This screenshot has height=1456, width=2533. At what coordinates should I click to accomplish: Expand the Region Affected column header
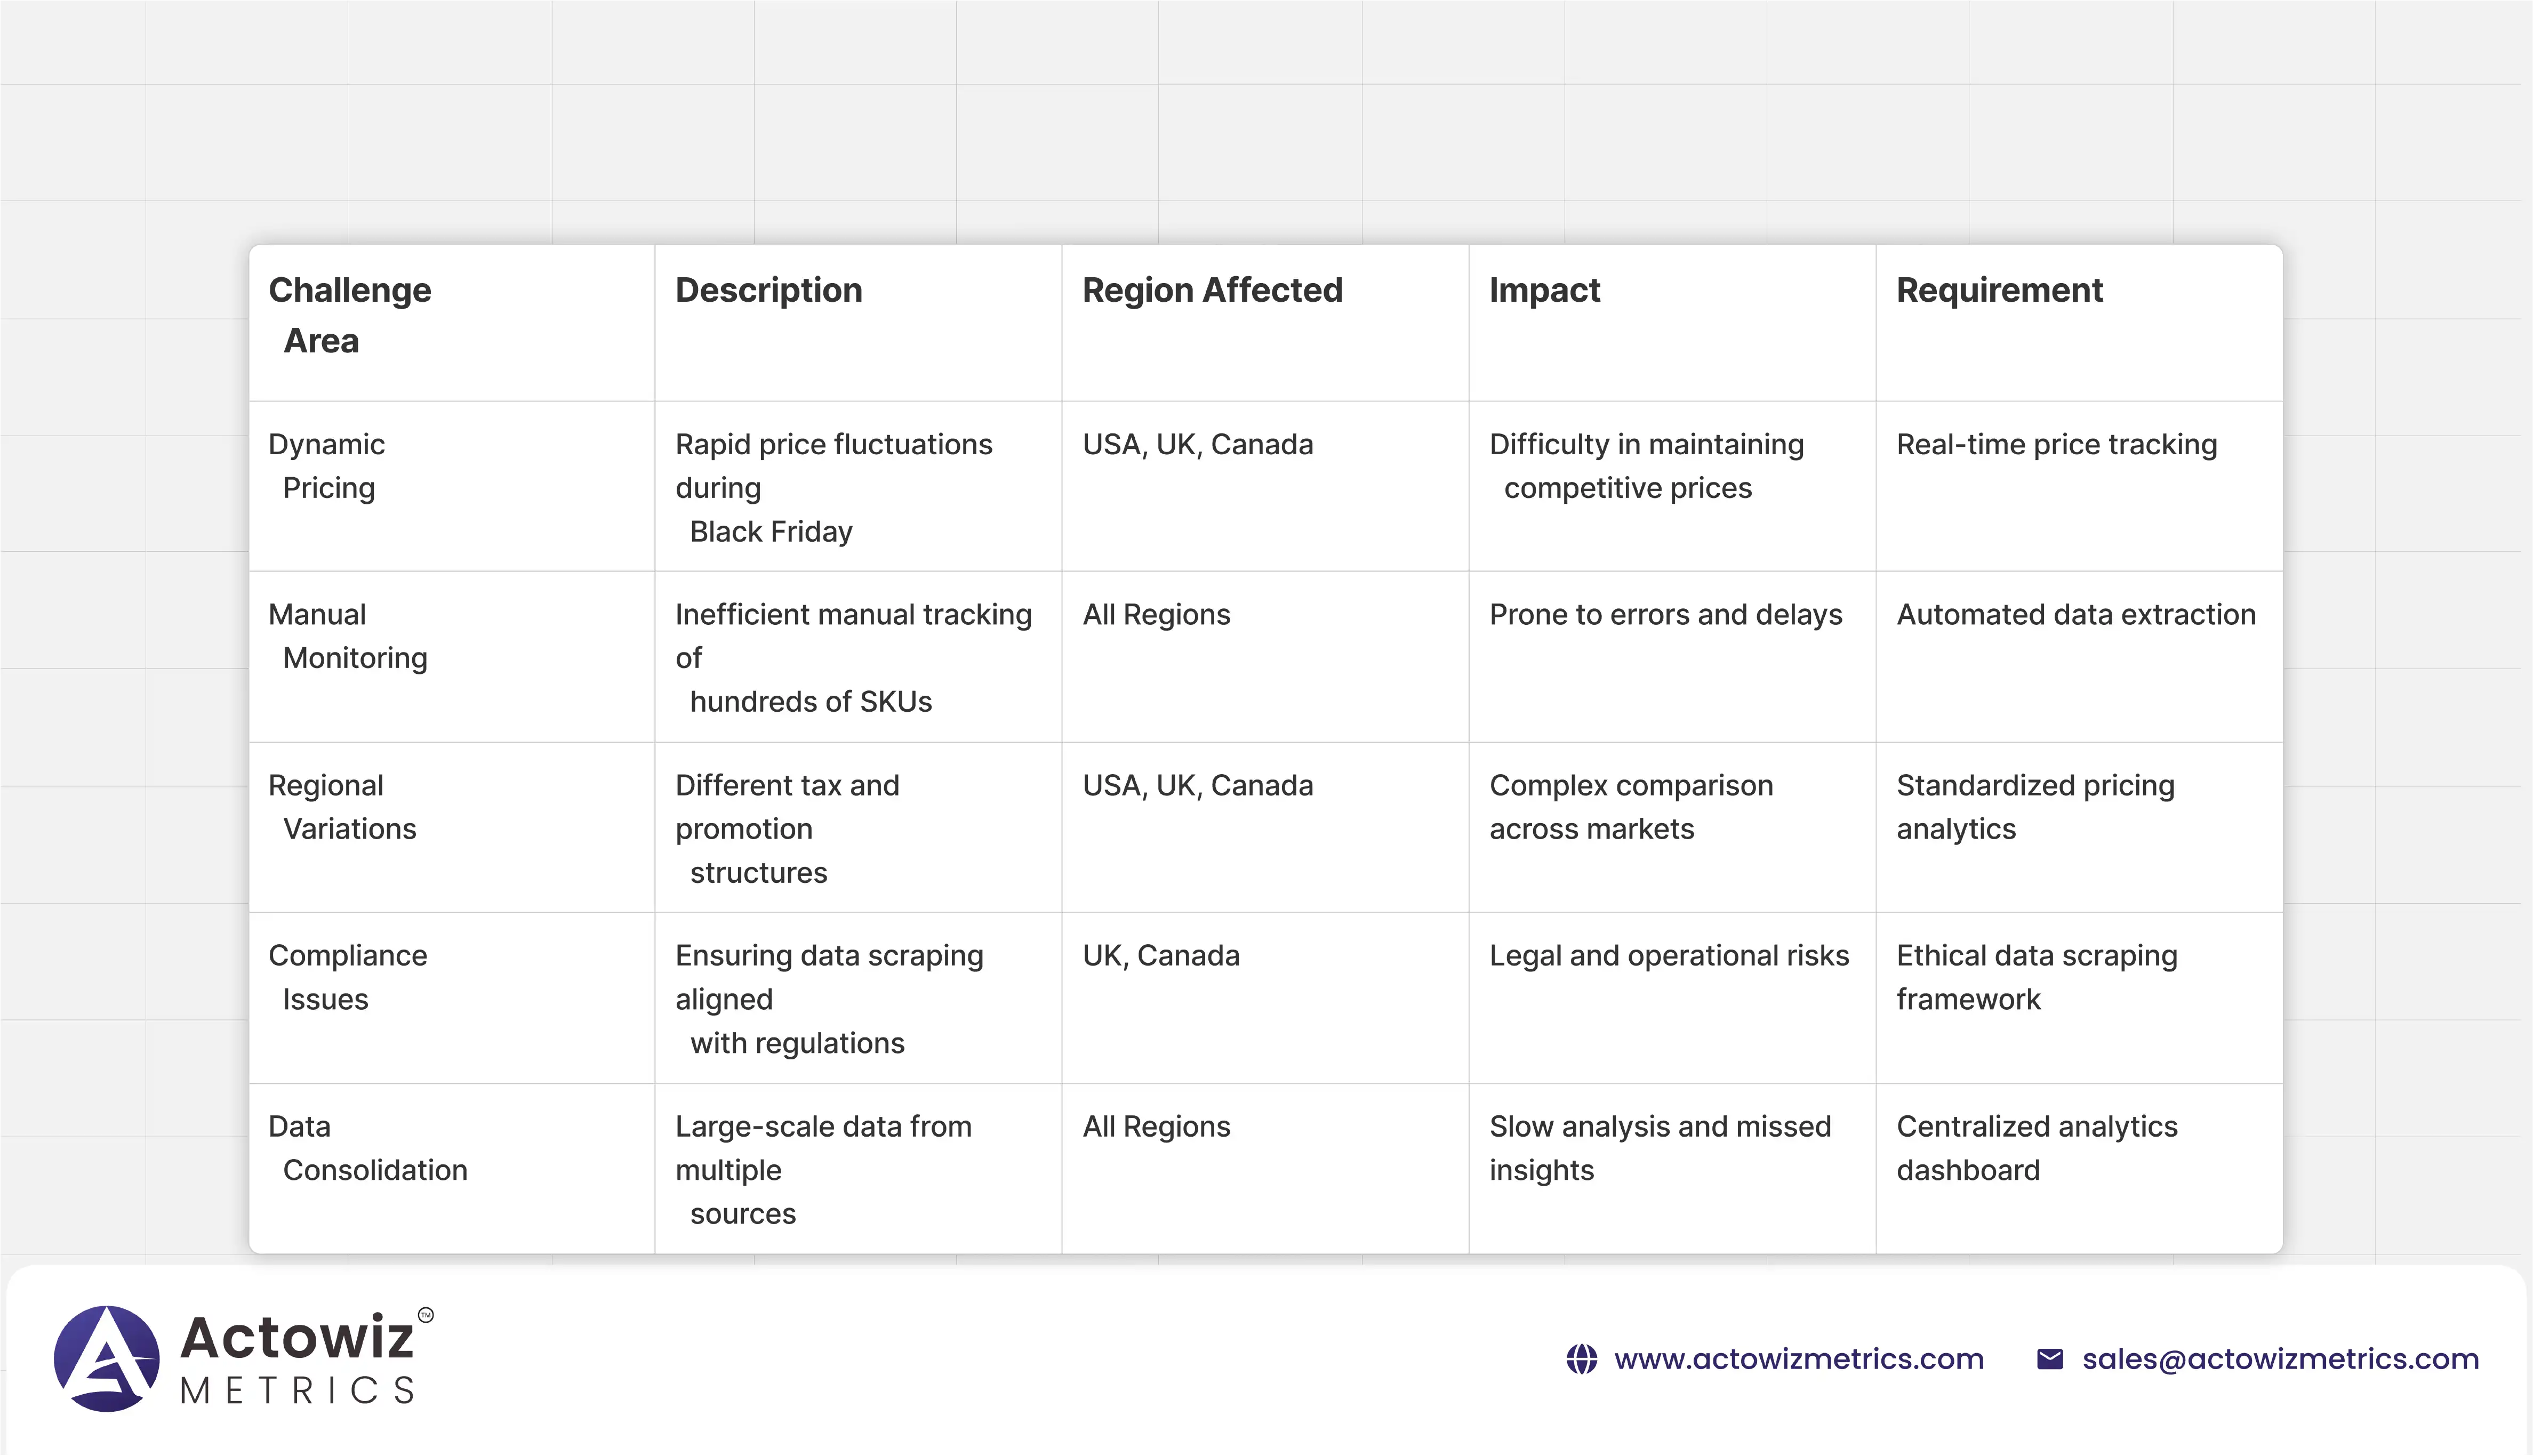tap(1212, 291)
